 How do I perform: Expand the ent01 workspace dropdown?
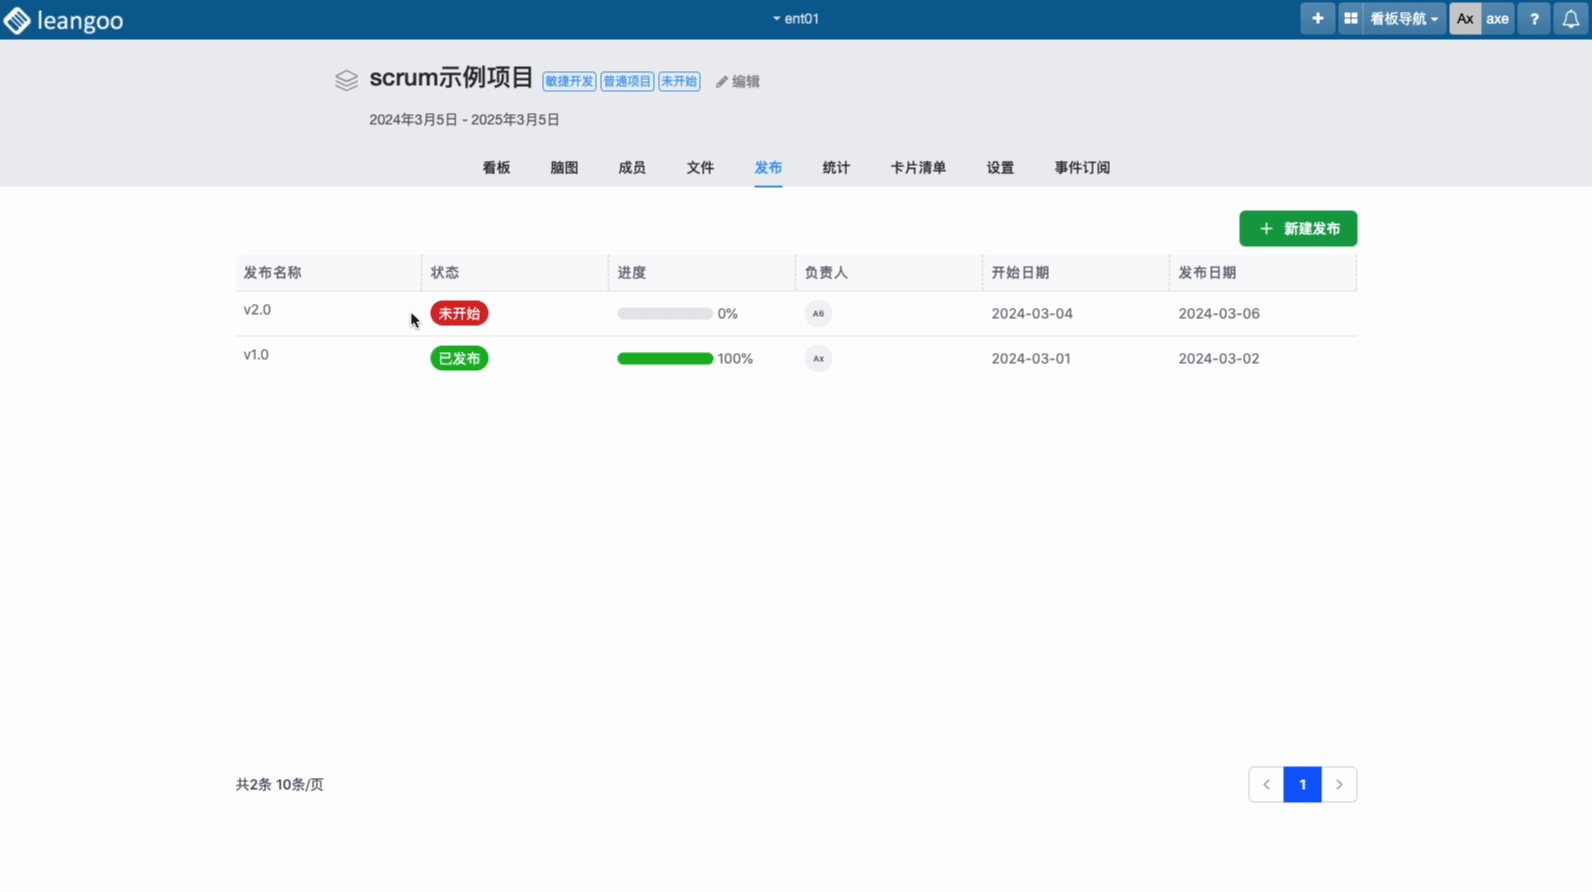click(796, 19)
